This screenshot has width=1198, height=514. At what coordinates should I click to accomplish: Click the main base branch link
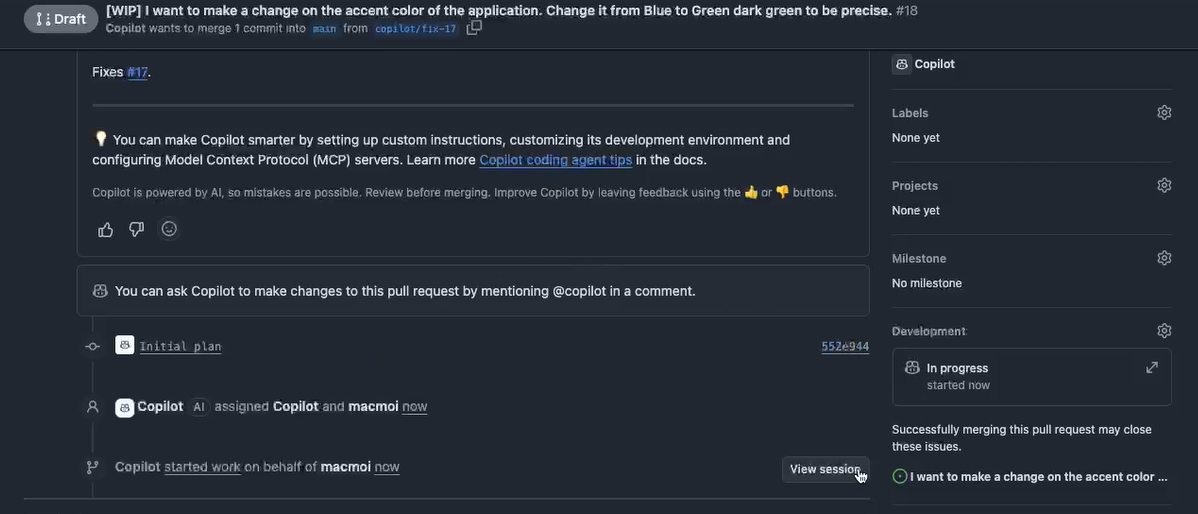point(324,29)
